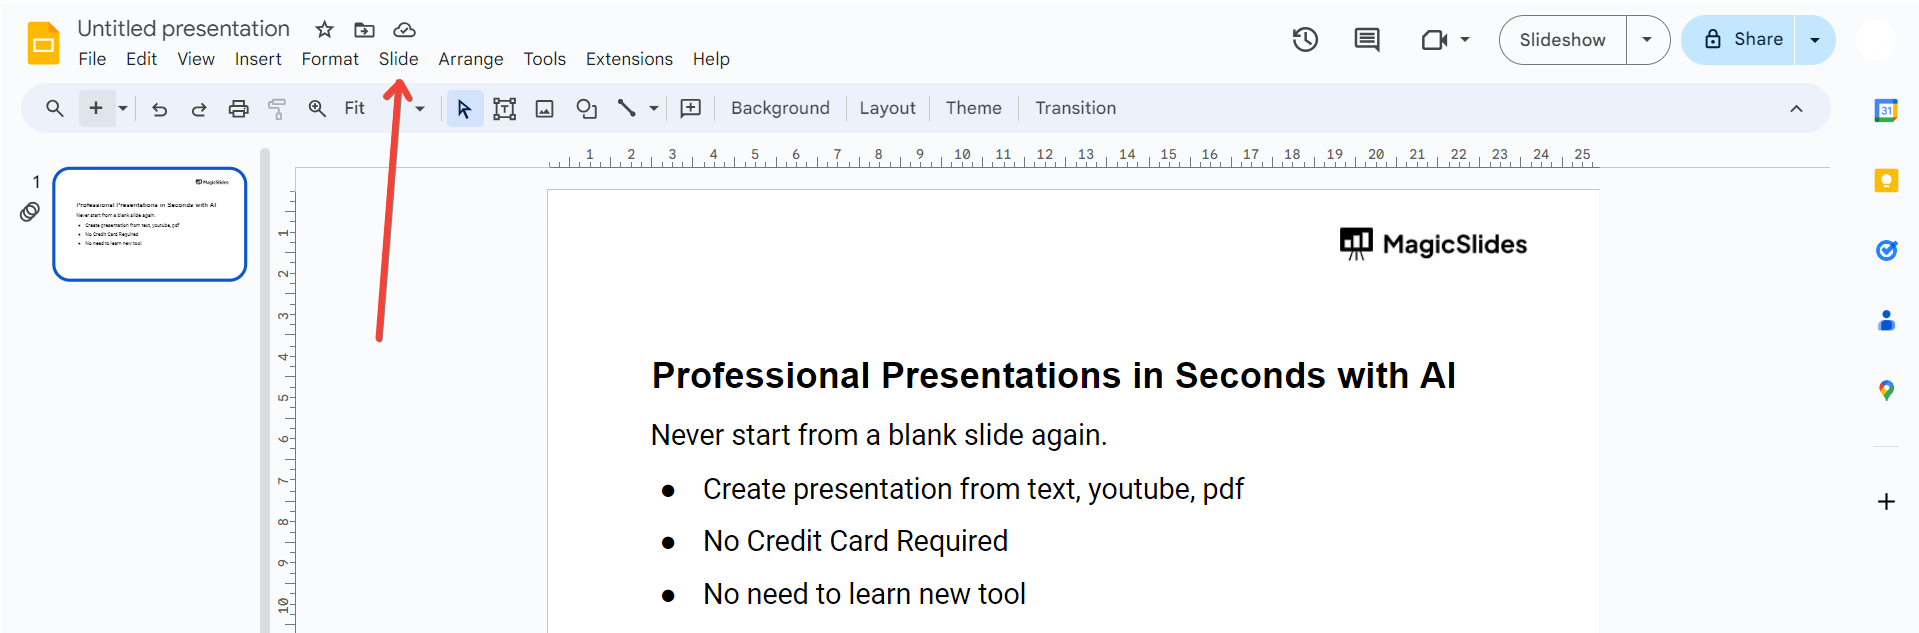This screenshot has height=633, width=1919.
Task: Select the shape tool icon
Action: [587, 109]
